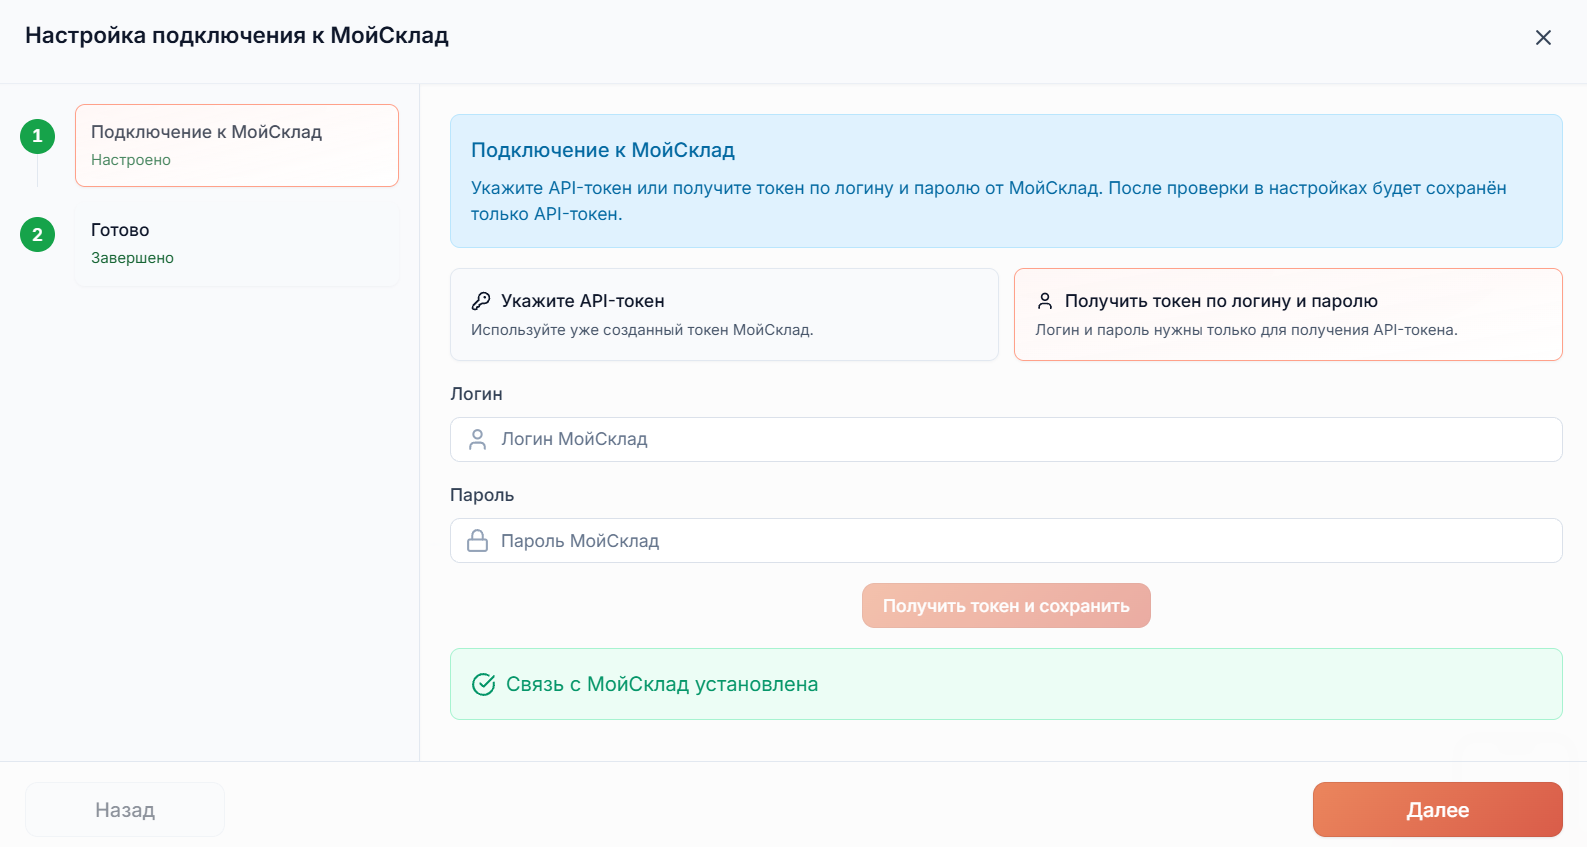The image size is (1587, 847).
Task: Go to the Готово step
Action: point(237,243)
